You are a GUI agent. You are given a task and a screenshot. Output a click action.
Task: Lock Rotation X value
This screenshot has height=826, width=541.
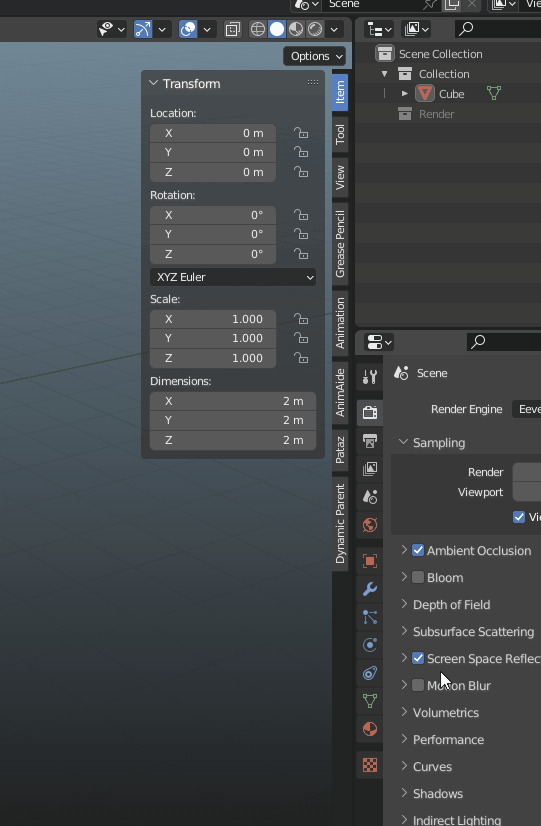point(300,215)
